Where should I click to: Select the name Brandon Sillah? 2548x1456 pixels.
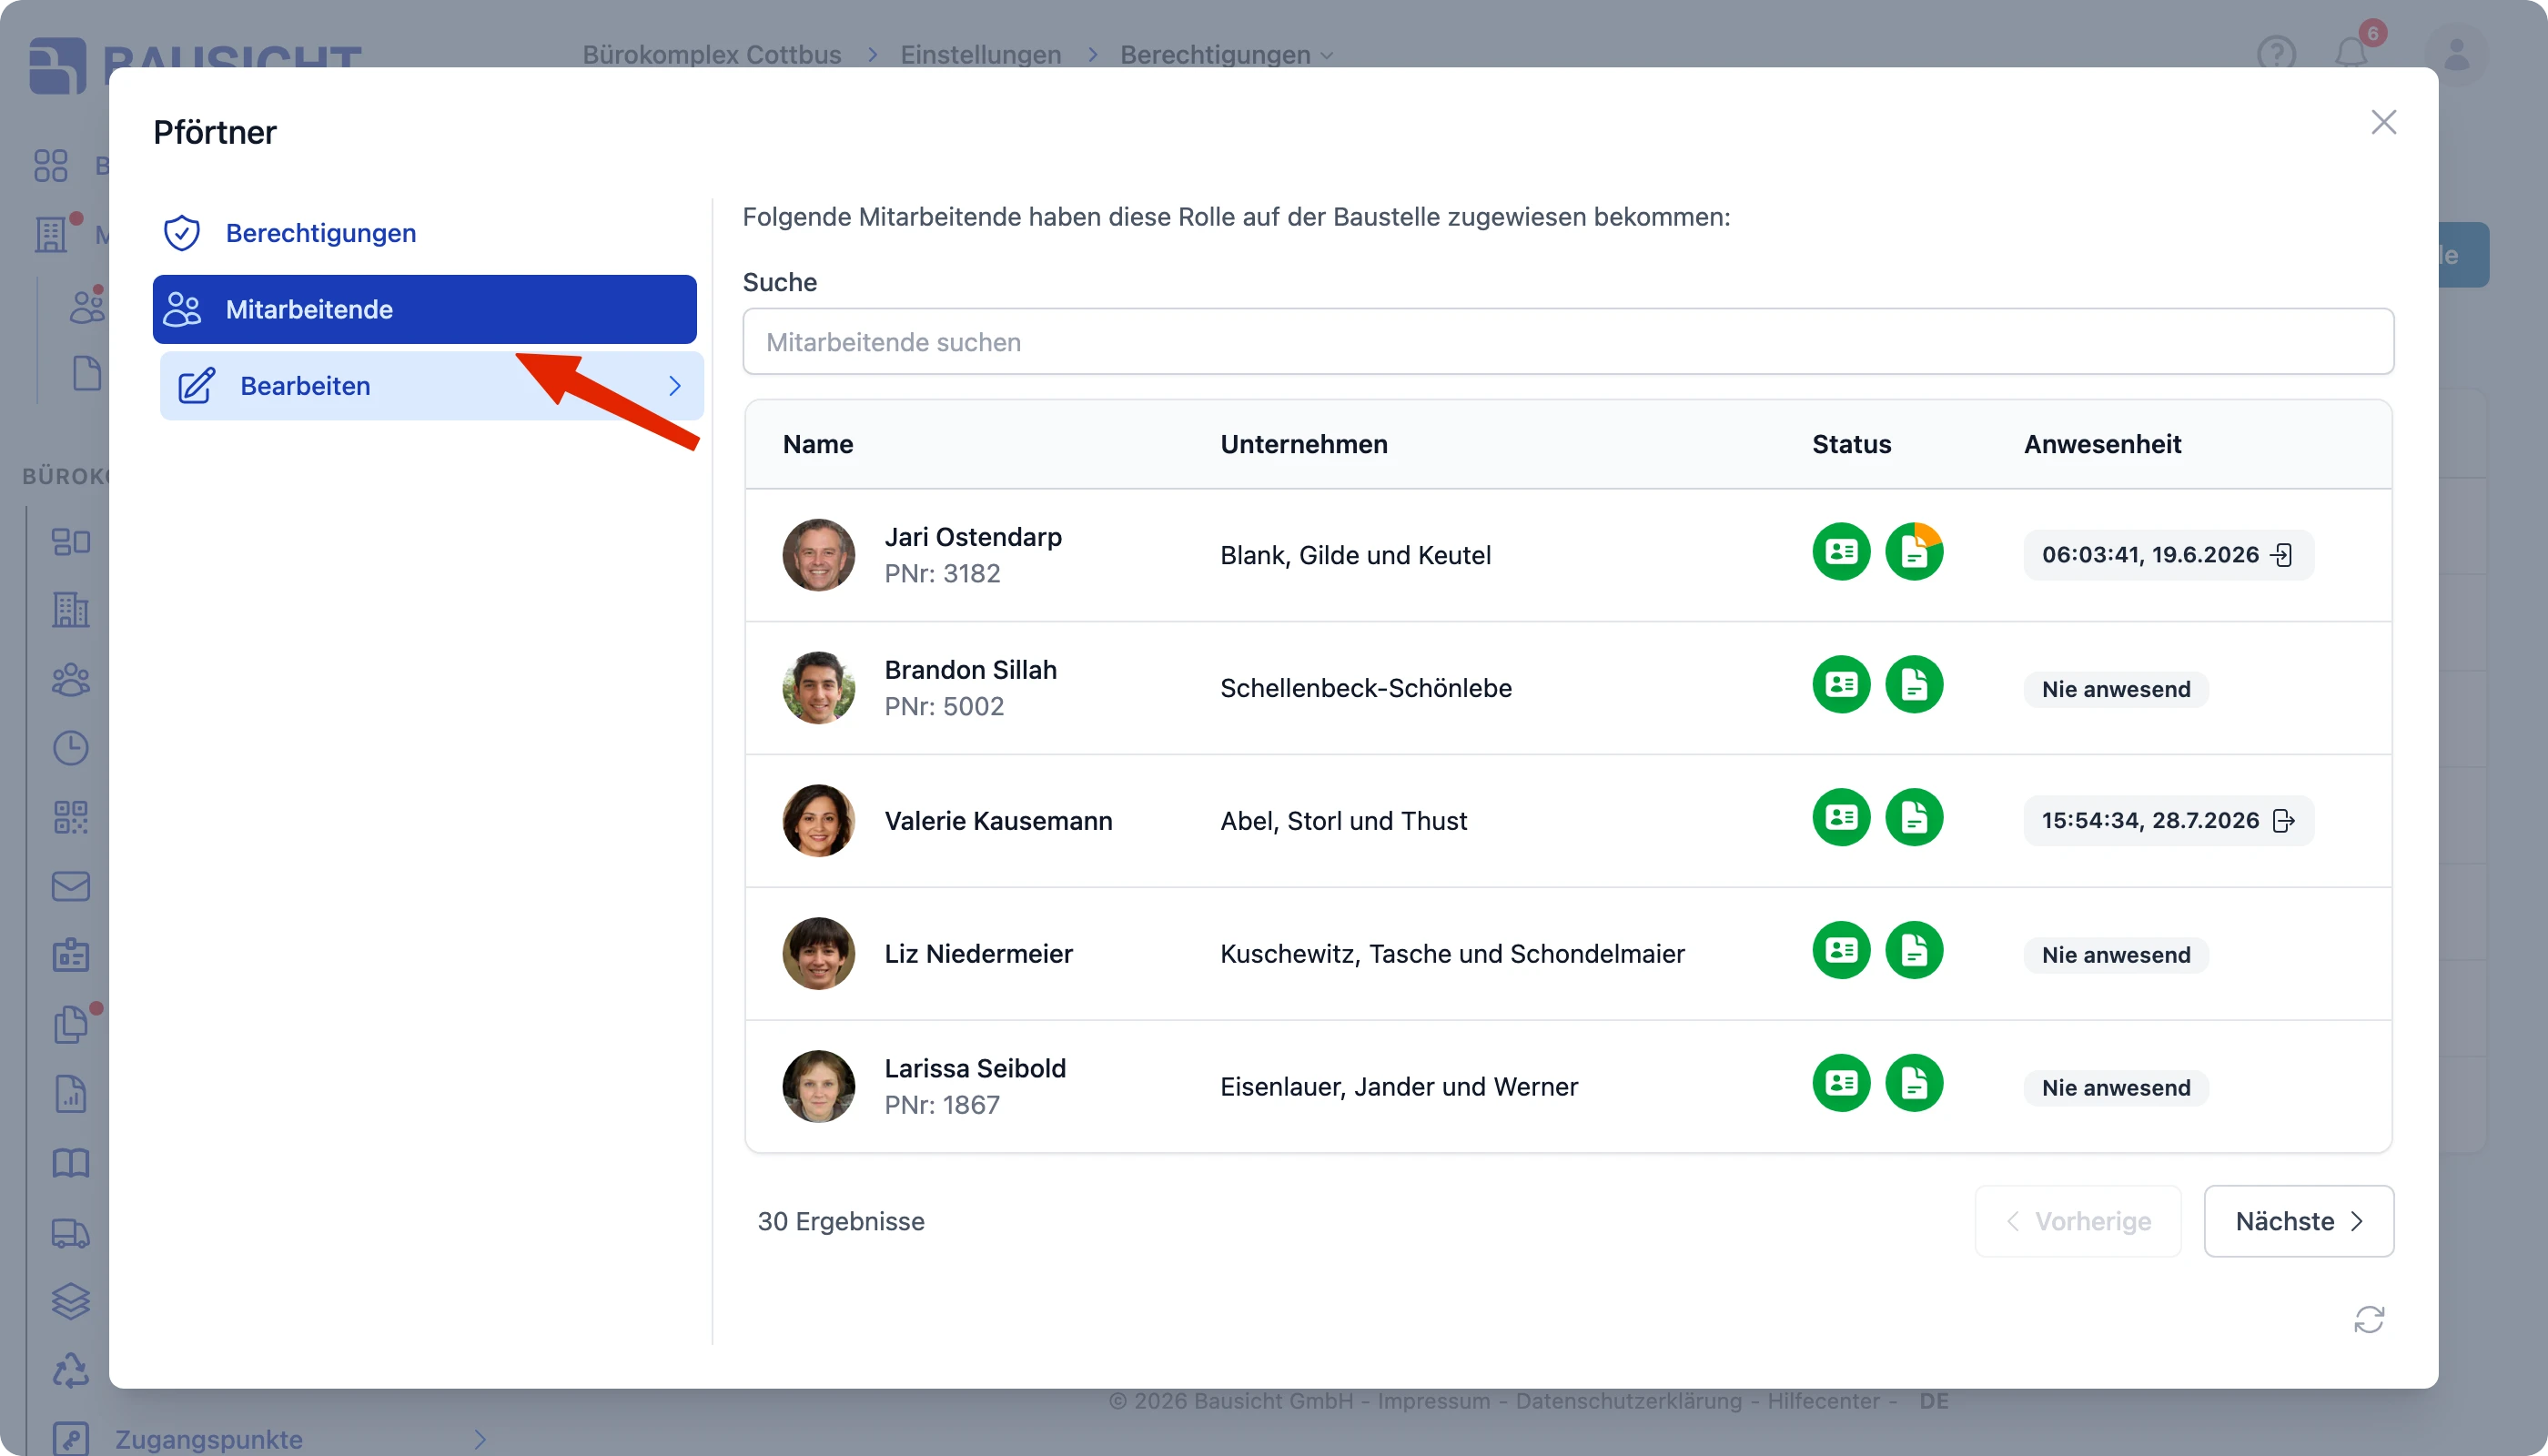[x=970, y=670]
